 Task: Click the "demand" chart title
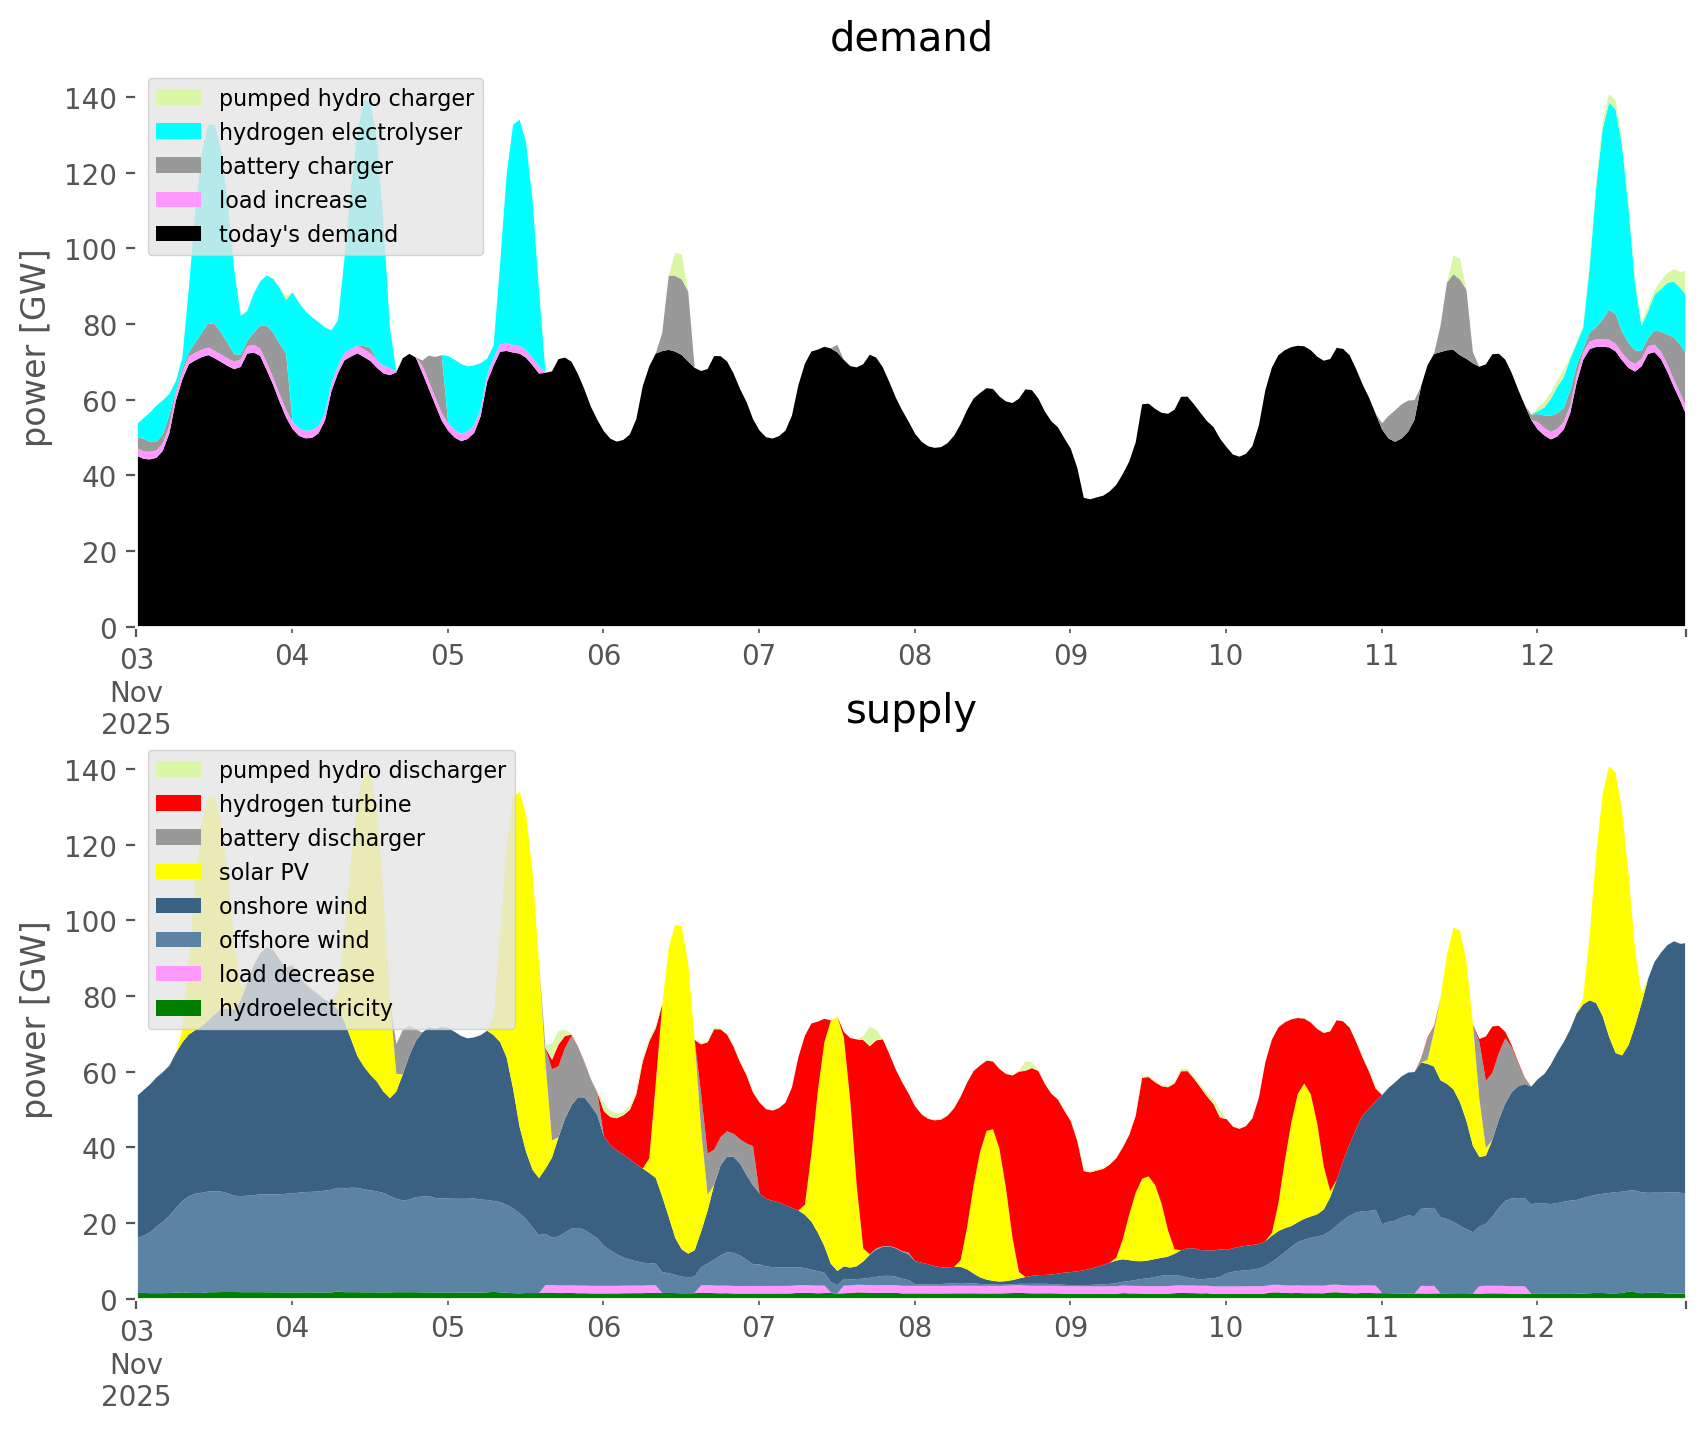pos(910,38)
